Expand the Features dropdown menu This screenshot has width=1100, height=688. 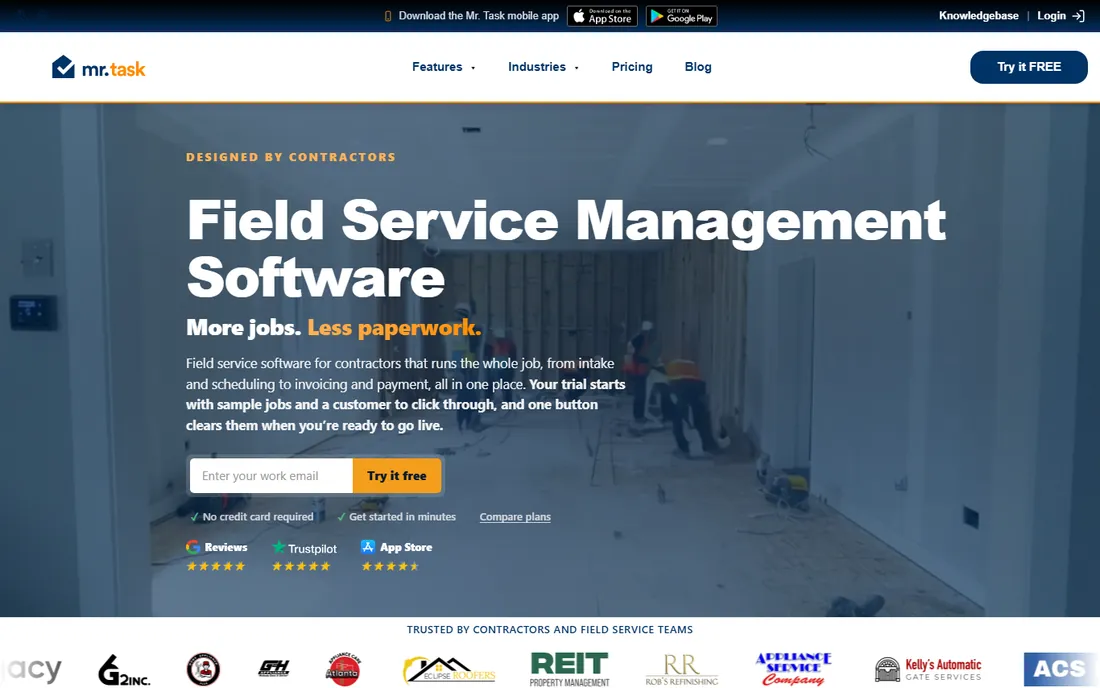click(x=443, y=67)
